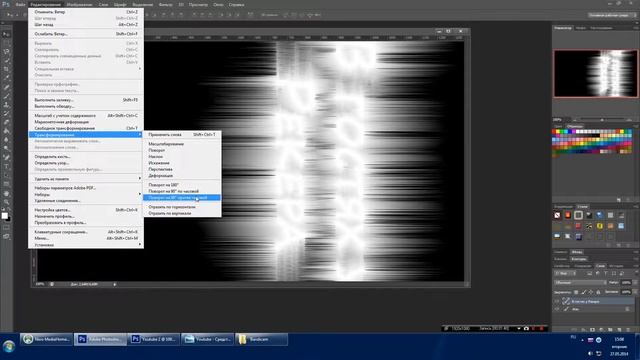Switch to the 'Стили' panel tab
640x360 pixels.
point(582,207)
